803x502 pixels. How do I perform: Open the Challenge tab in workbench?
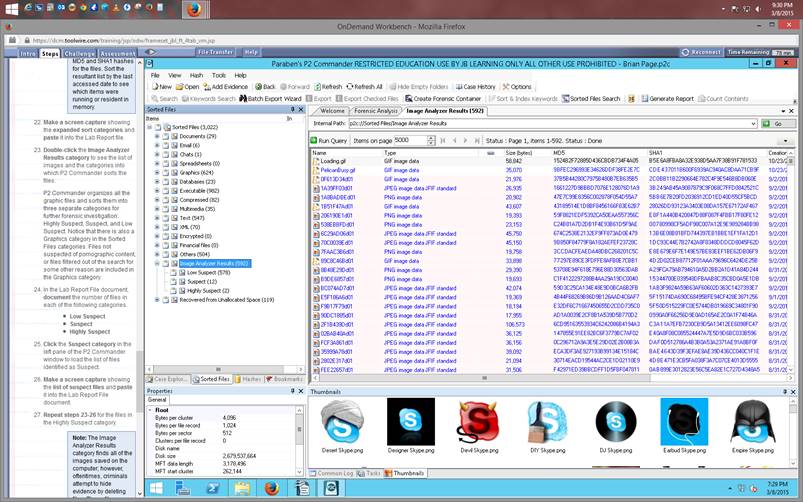point(79,53)
